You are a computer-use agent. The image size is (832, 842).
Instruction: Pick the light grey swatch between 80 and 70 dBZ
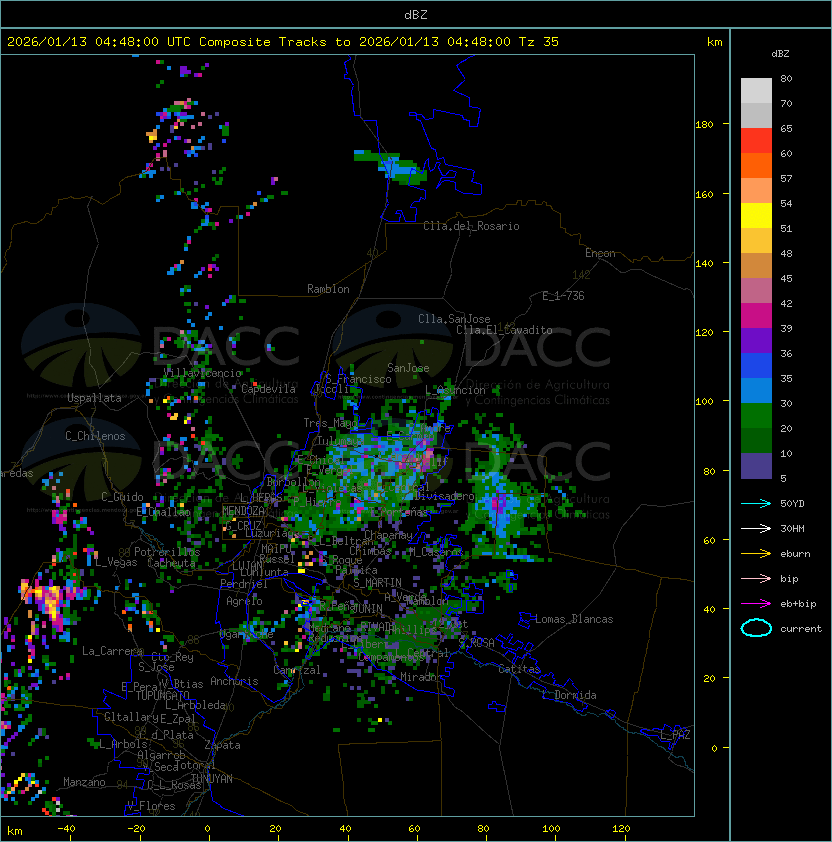(x=756, y=91)
